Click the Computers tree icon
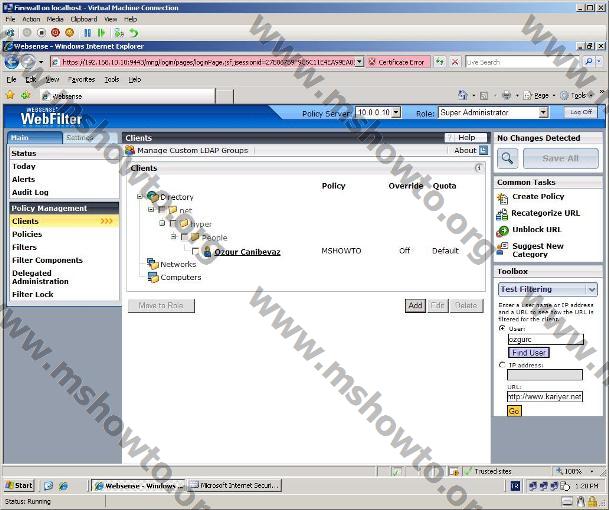Viewport: 609px width, 510px height. [153, 277]
